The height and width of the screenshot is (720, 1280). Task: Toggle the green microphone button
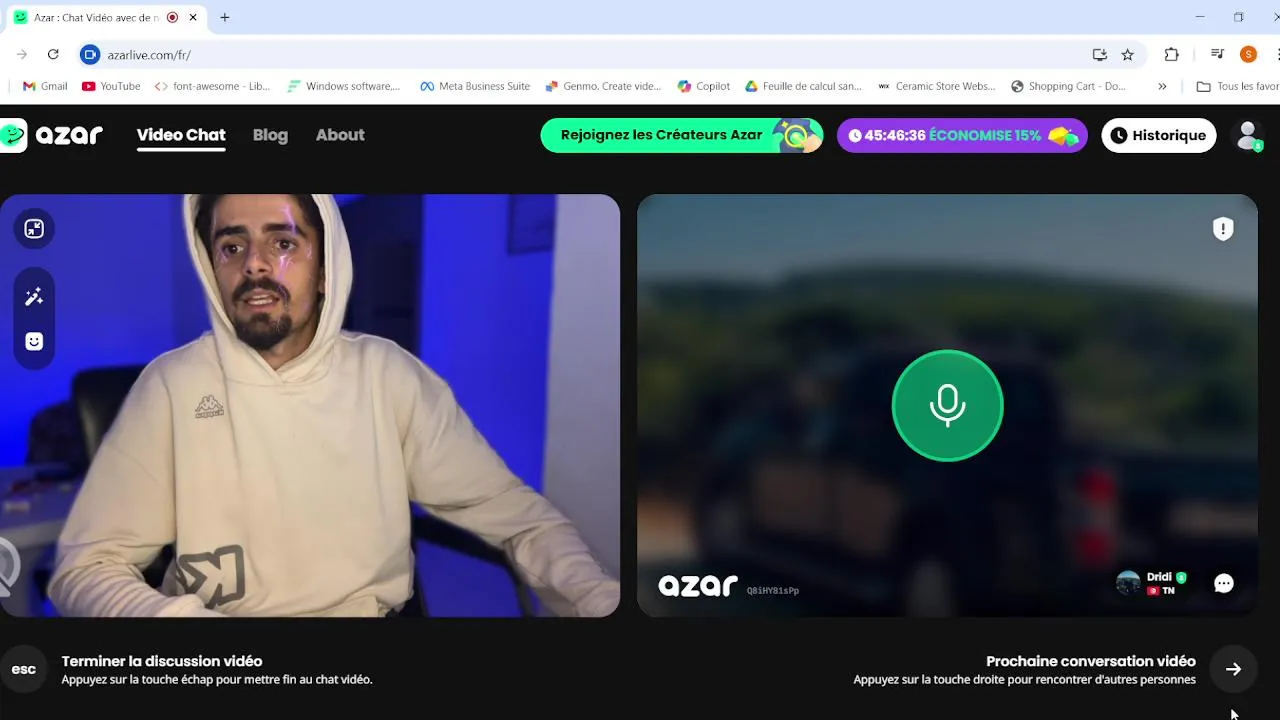click(x=947, y=406)
